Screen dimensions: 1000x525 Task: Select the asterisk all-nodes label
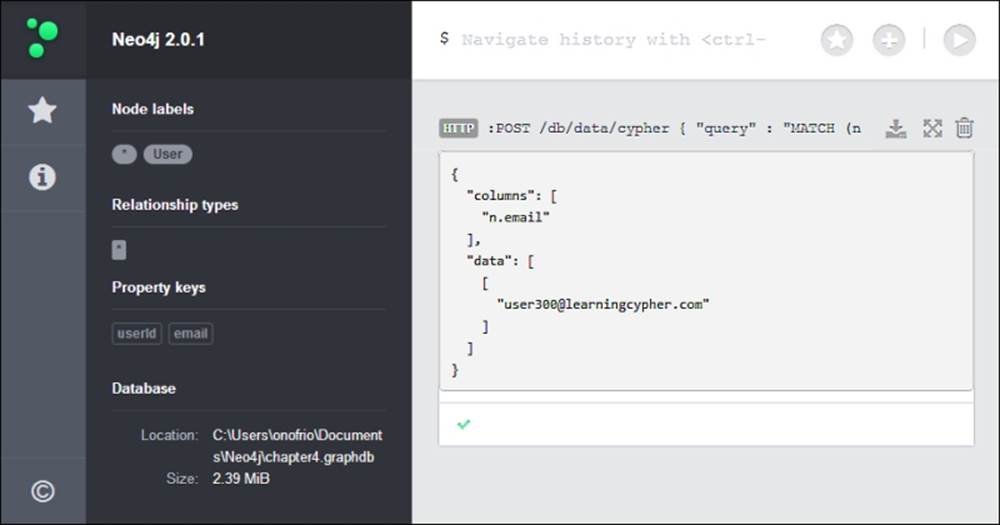(x=124, y=154)
